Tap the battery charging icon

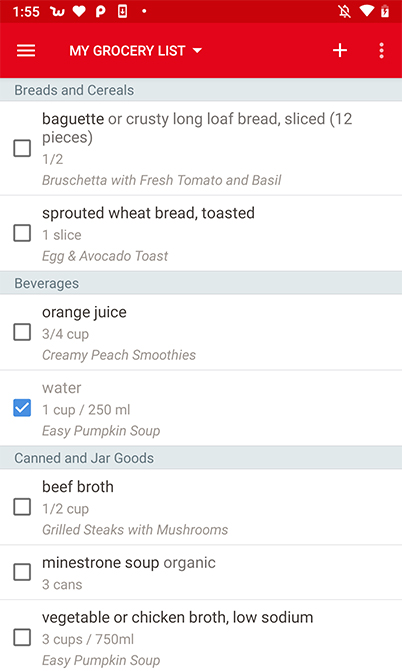click(x=385, y=11)
